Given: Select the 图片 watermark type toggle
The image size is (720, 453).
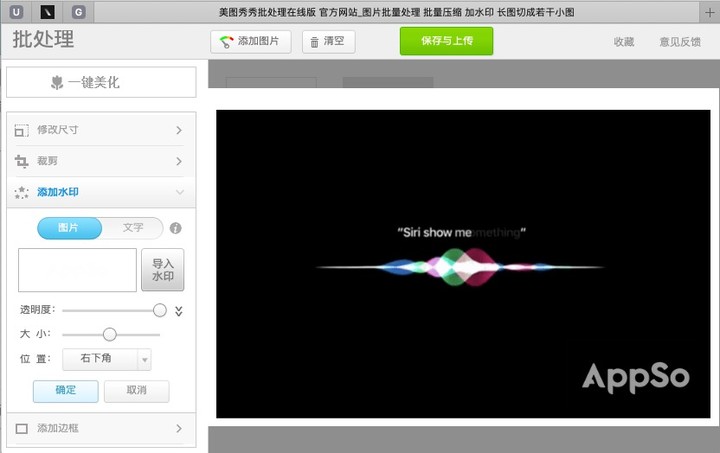Looking at the screenshot, I should click(x=69, y=228).
